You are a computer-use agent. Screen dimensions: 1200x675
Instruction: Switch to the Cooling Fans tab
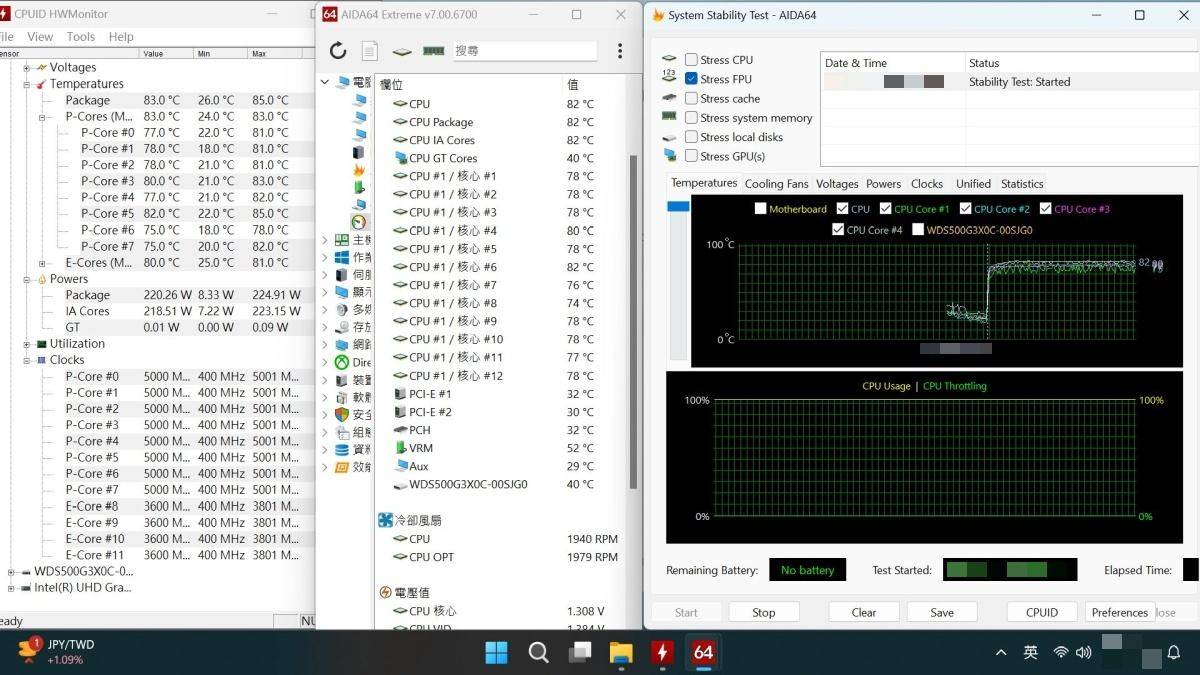[776, 184]
